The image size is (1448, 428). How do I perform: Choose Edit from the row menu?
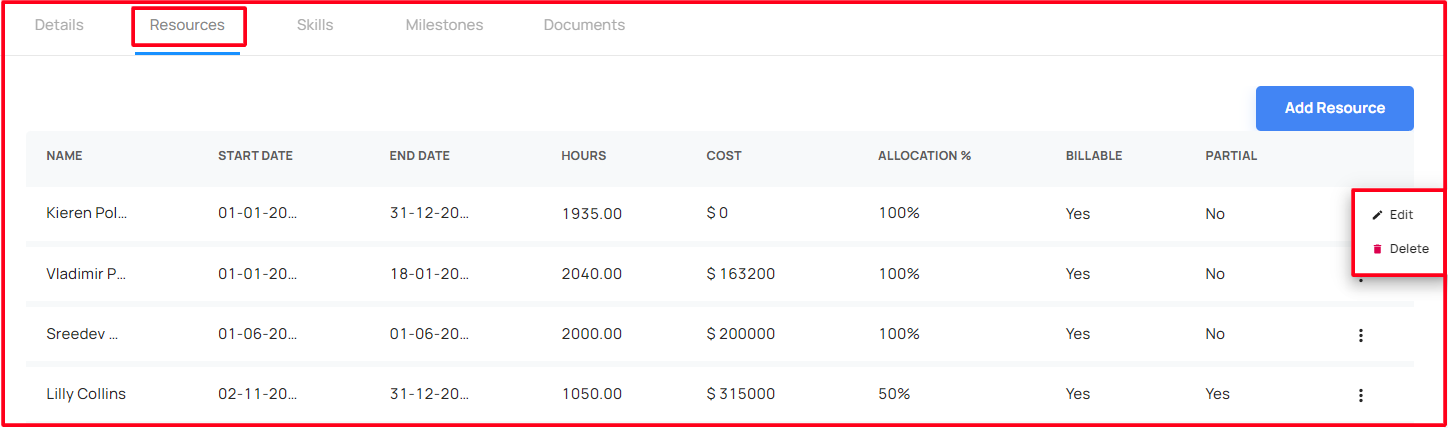(1392, 215)
